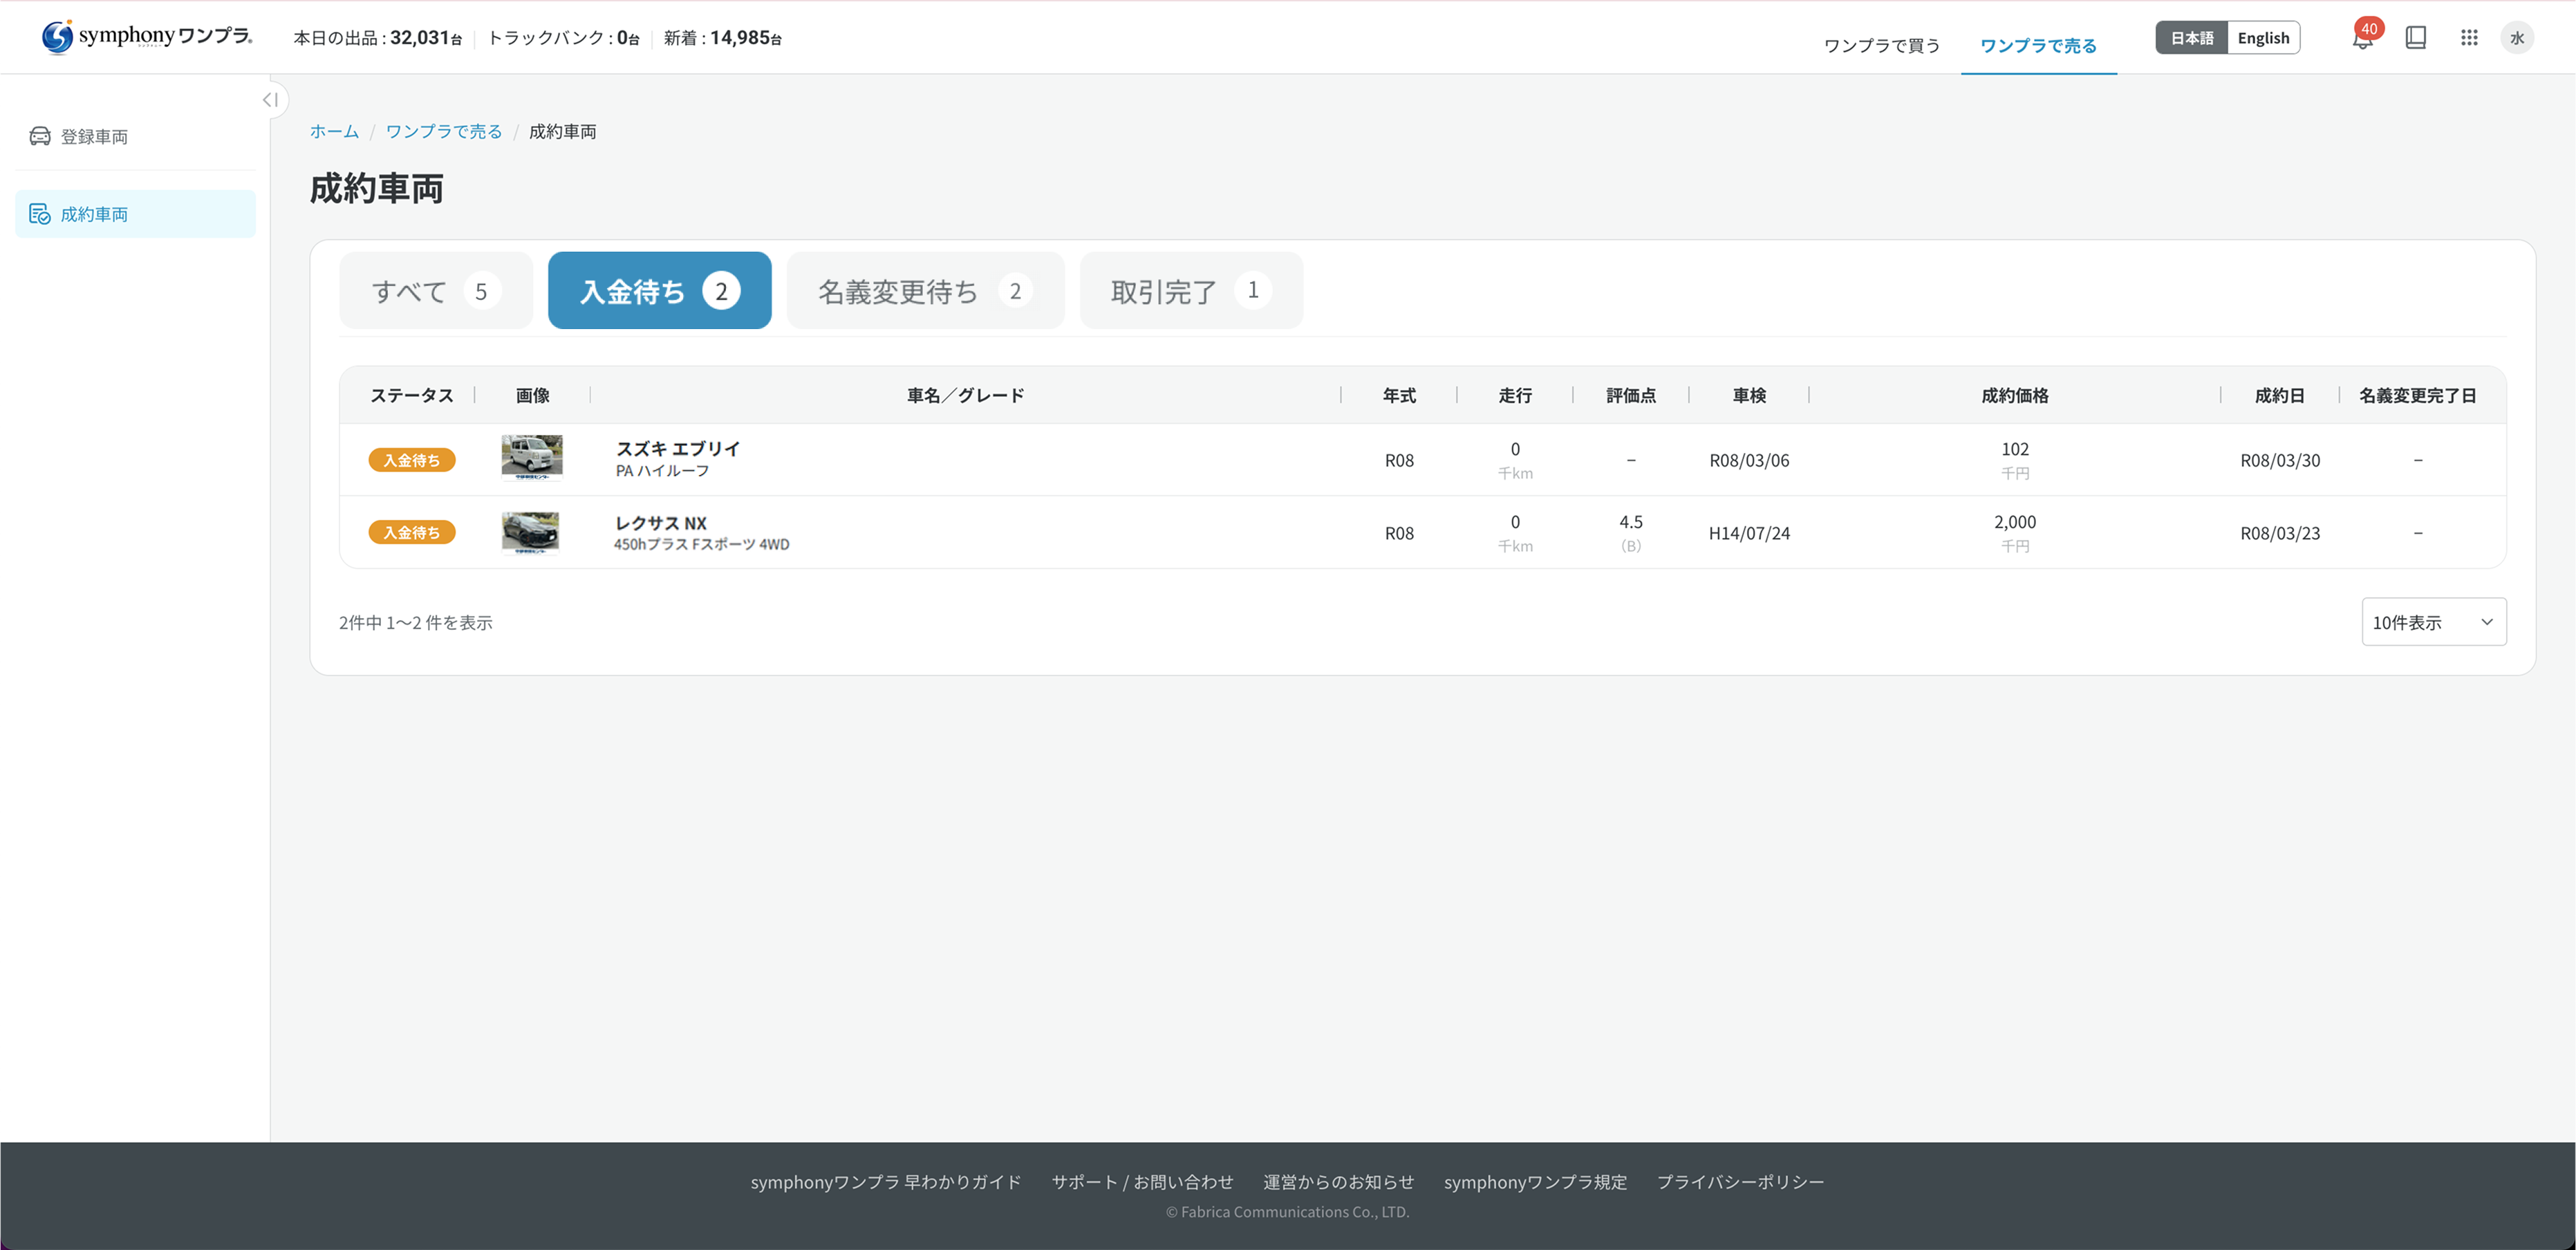The height and width of the screenshot is (1250, 2576).
Task: Open the ホーム breadcrumb link
Action: [333, 131]
